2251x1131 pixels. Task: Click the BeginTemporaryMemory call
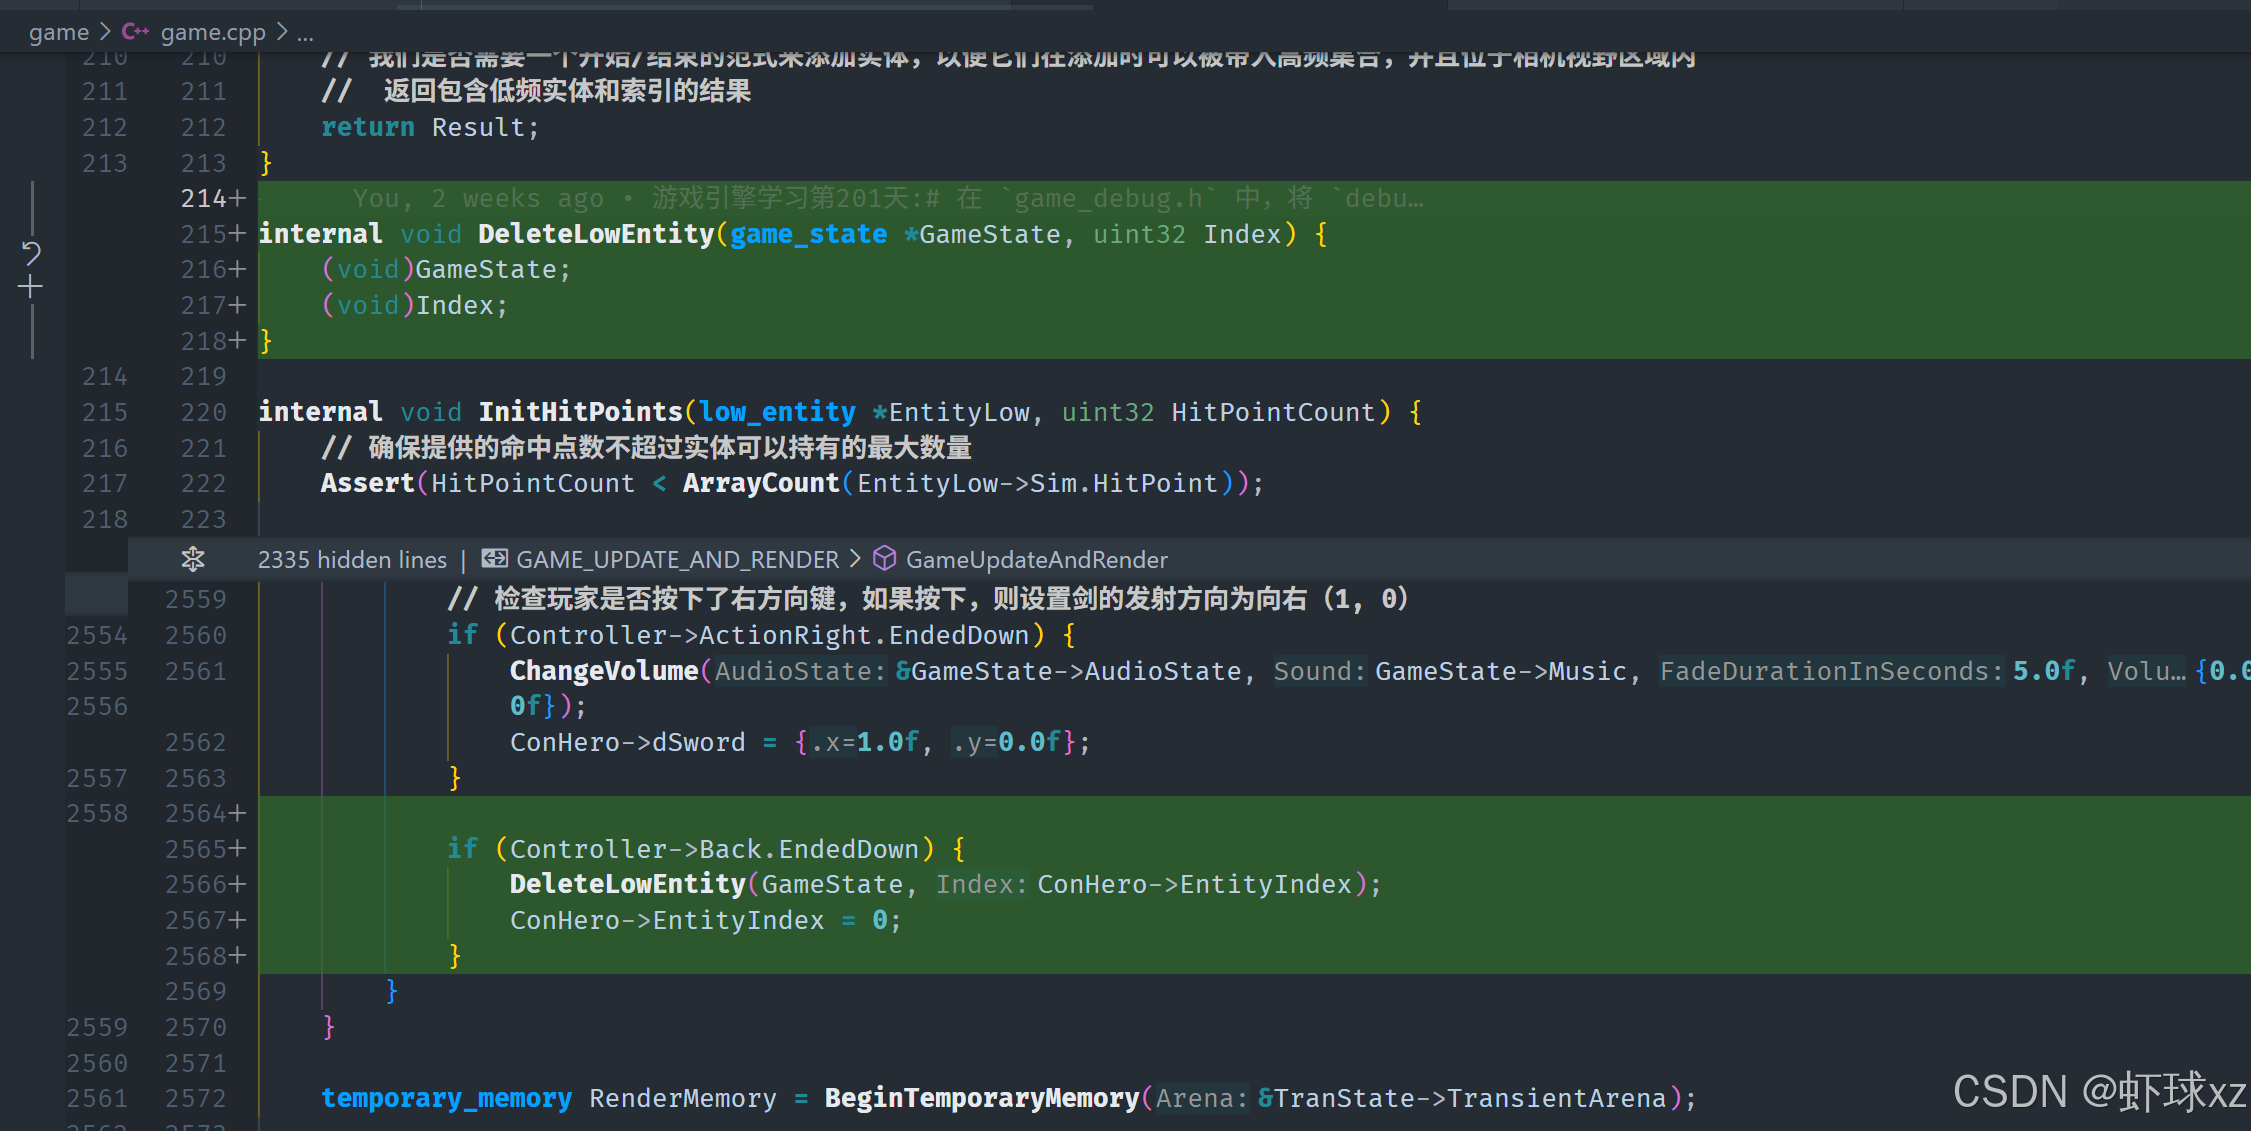[981, 1099]
